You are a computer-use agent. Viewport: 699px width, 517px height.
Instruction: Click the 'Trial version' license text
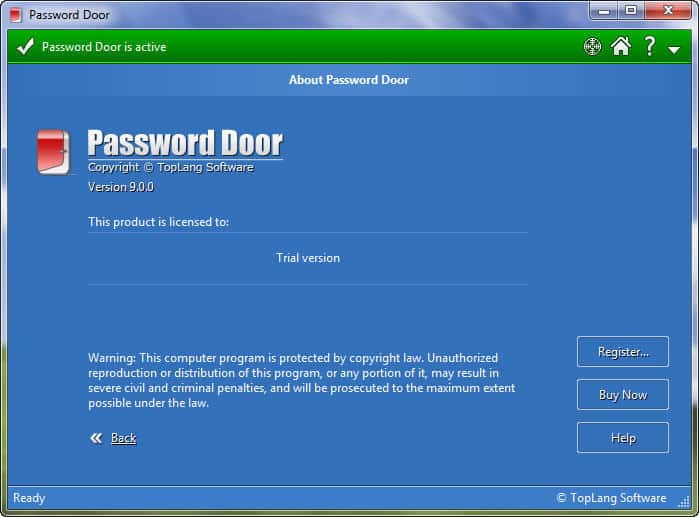coord(308,258)
